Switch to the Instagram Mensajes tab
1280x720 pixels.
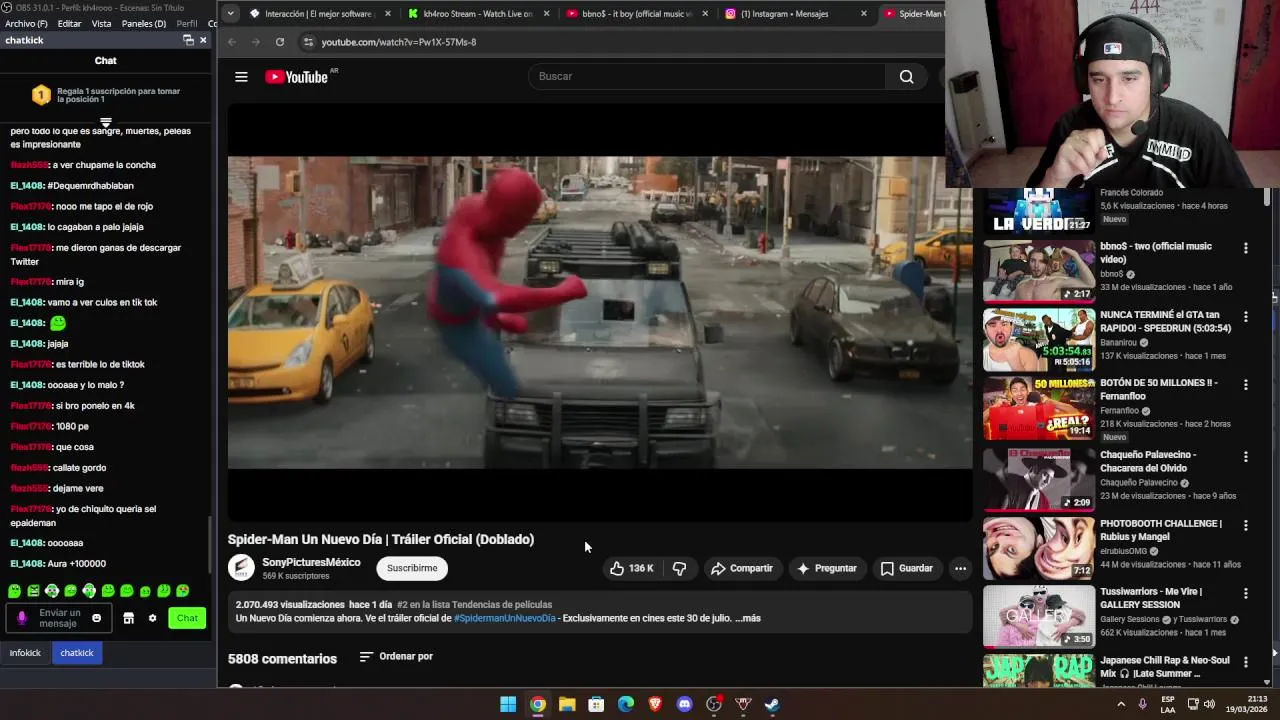(x=795, y=14)
